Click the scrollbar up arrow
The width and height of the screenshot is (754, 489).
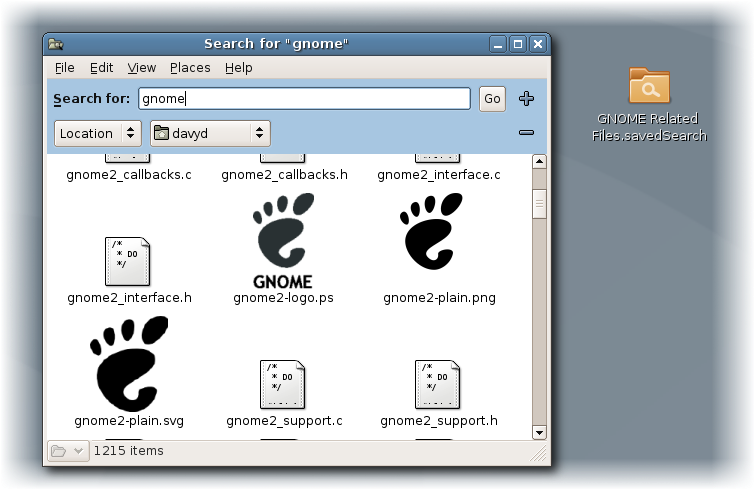pos(539,162)
